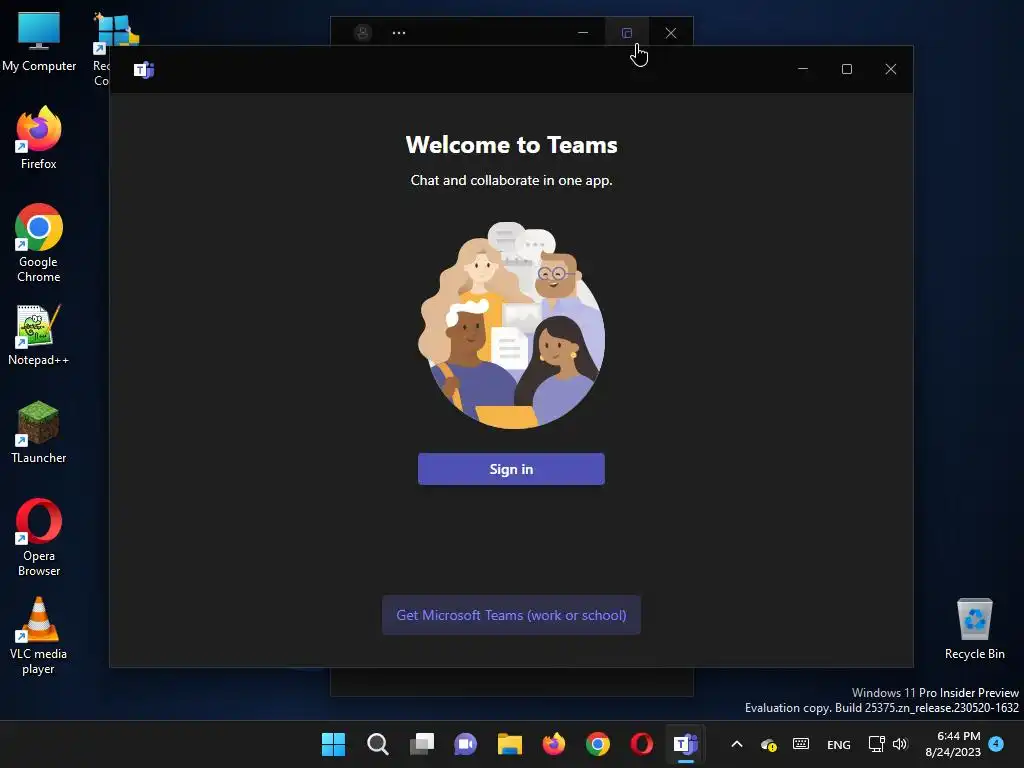1024x768 pixels.
Task: Click the Teams welcome illustration
Action: pyautogui.click(x=511, y=325)
